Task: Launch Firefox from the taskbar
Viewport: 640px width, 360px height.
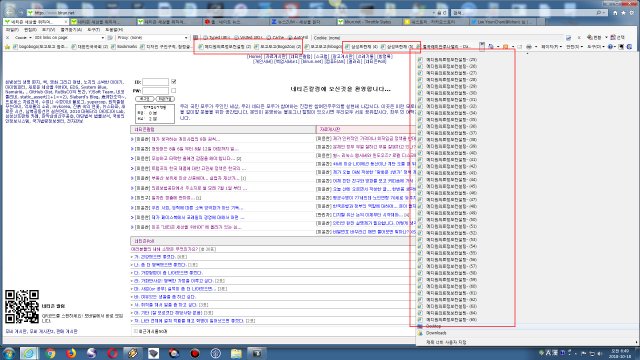Action: (x=71, y=353)
